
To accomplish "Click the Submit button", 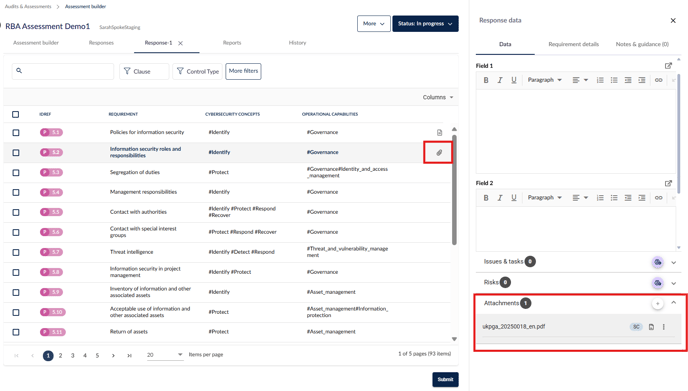I will tap(445, 380).
